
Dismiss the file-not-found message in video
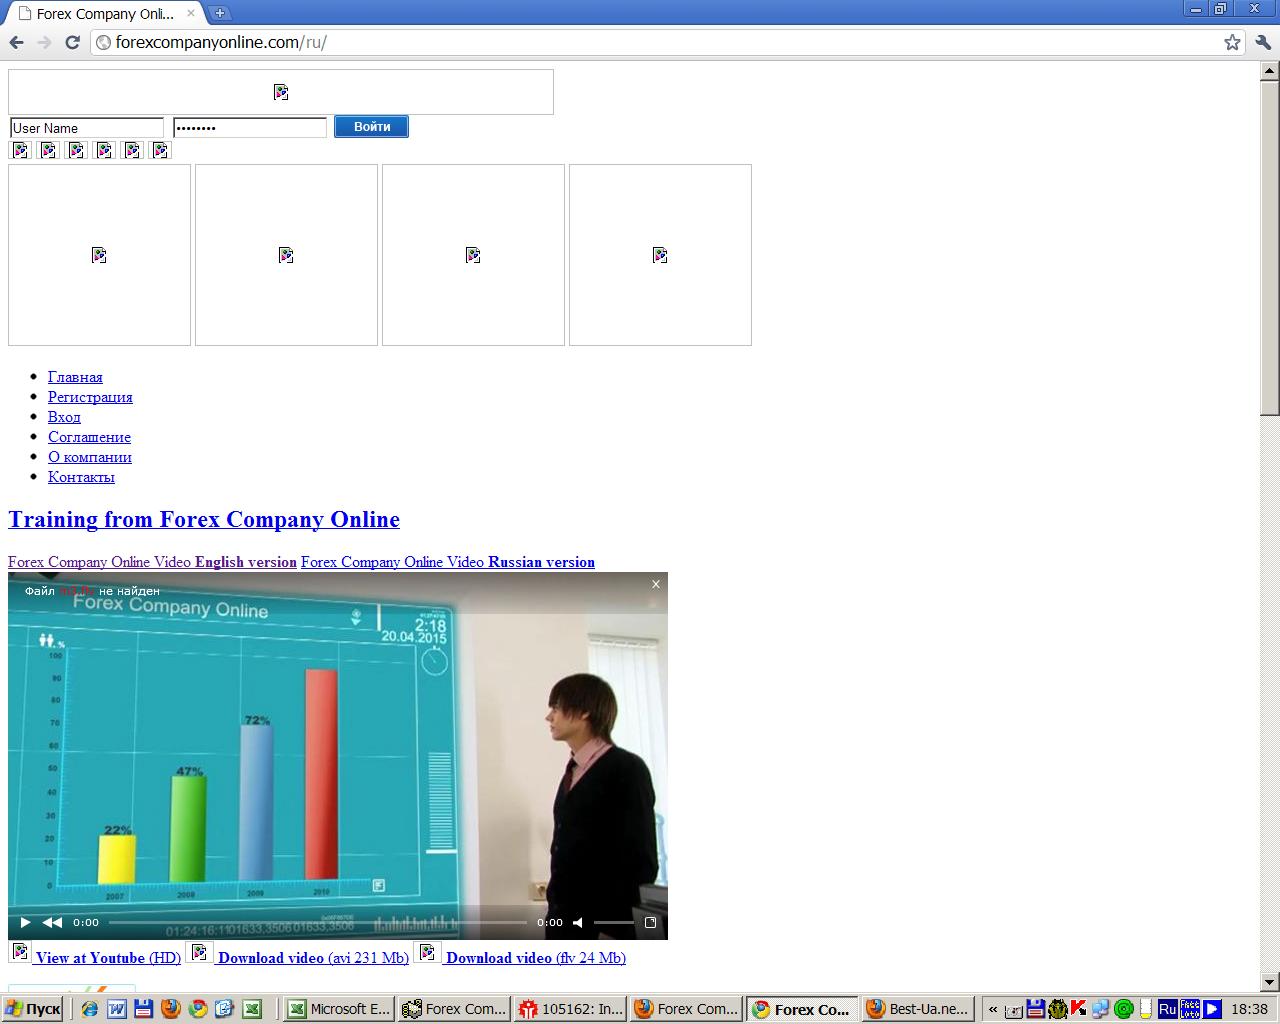pyautogui.click(x=656, y=584)
